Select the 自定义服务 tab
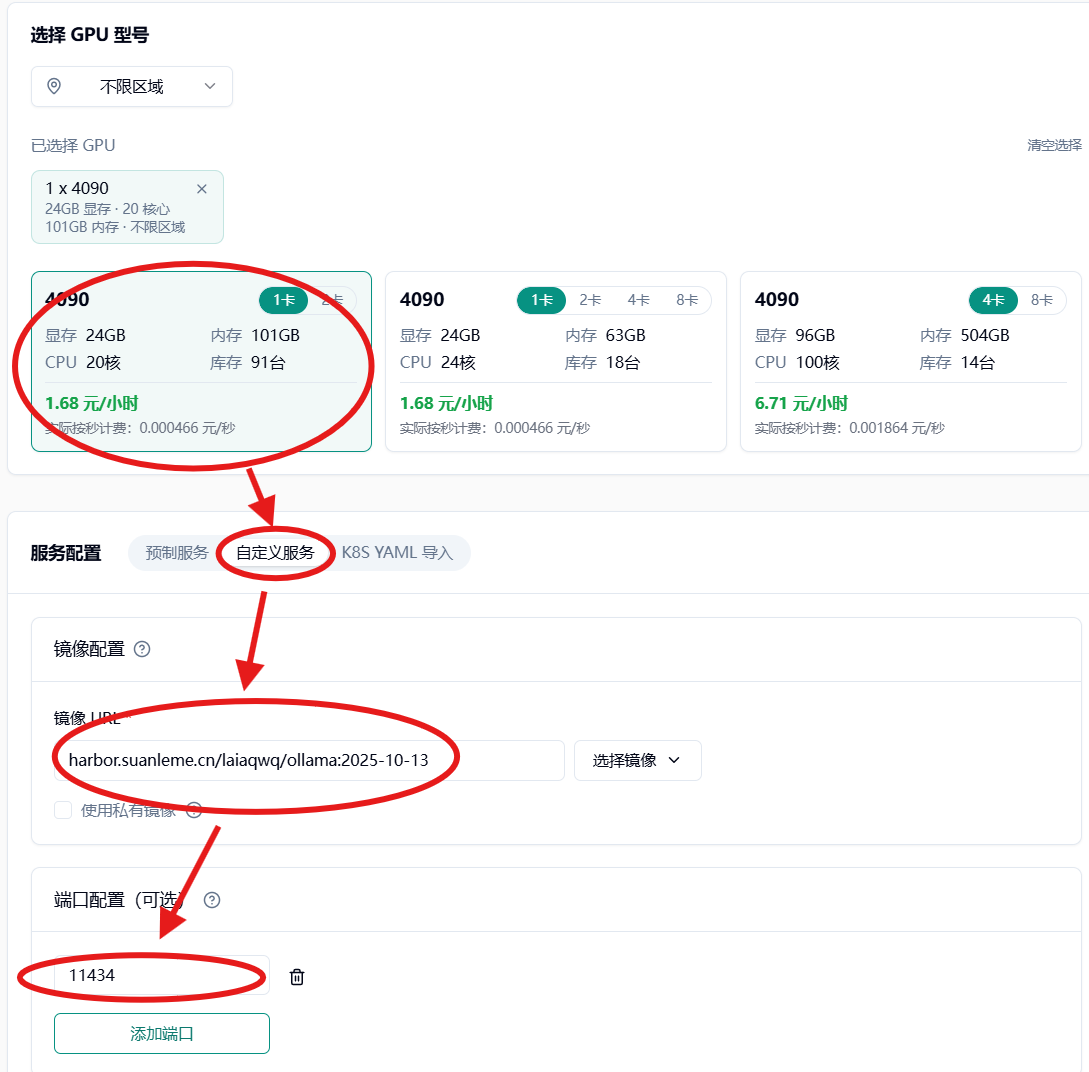Image resolution: width=1089 pixels, height=1072 pixels. pyautogui.click(x=275, y=553)
